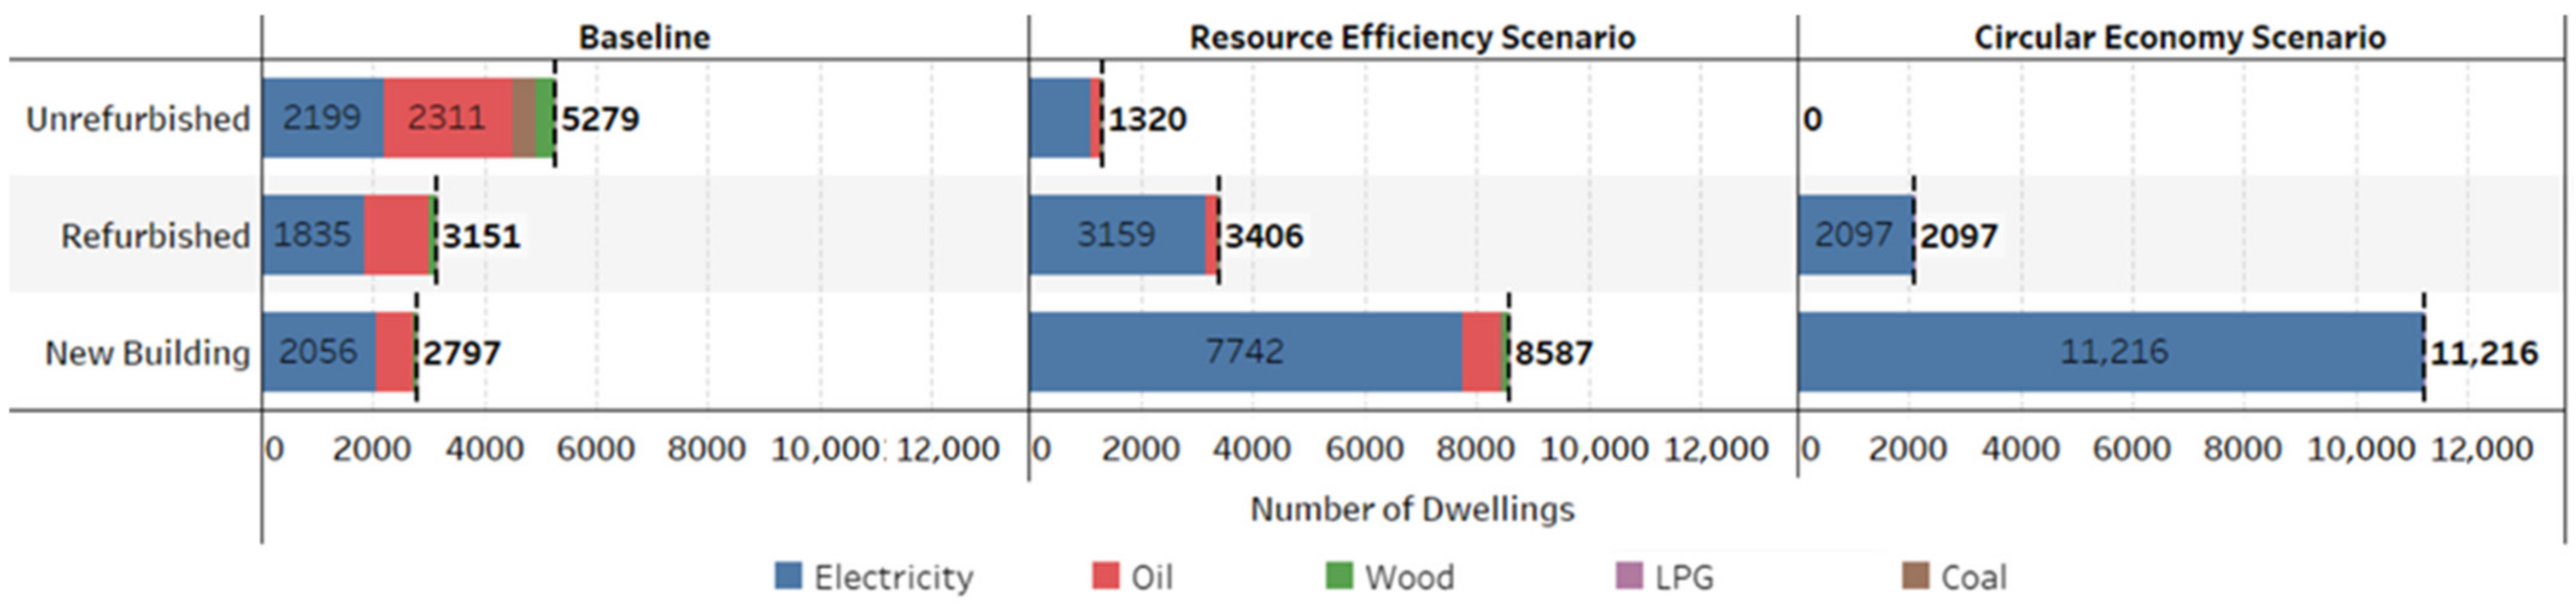Click the total label 1320

coord(1147,119)
